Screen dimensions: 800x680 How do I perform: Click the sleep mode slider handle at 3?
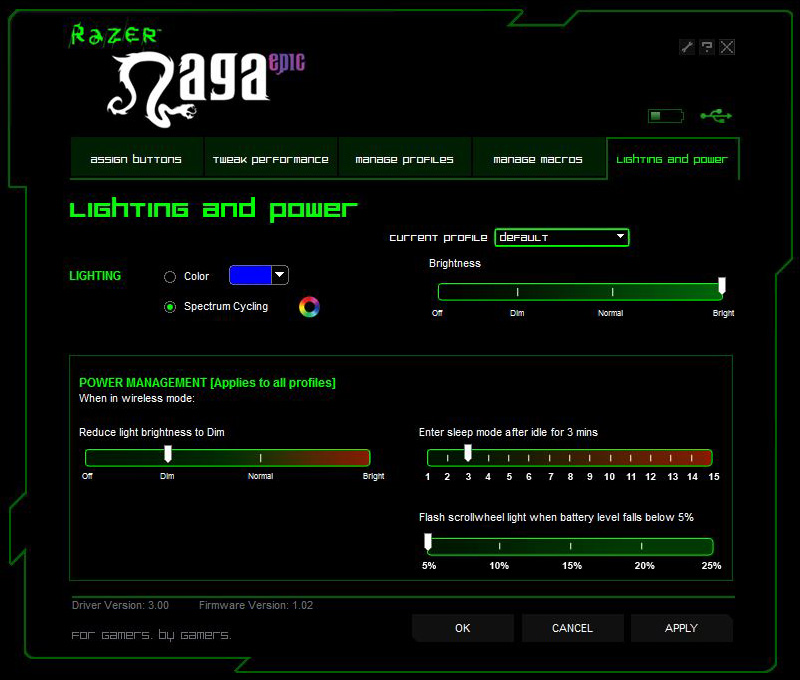pos(468,452)
